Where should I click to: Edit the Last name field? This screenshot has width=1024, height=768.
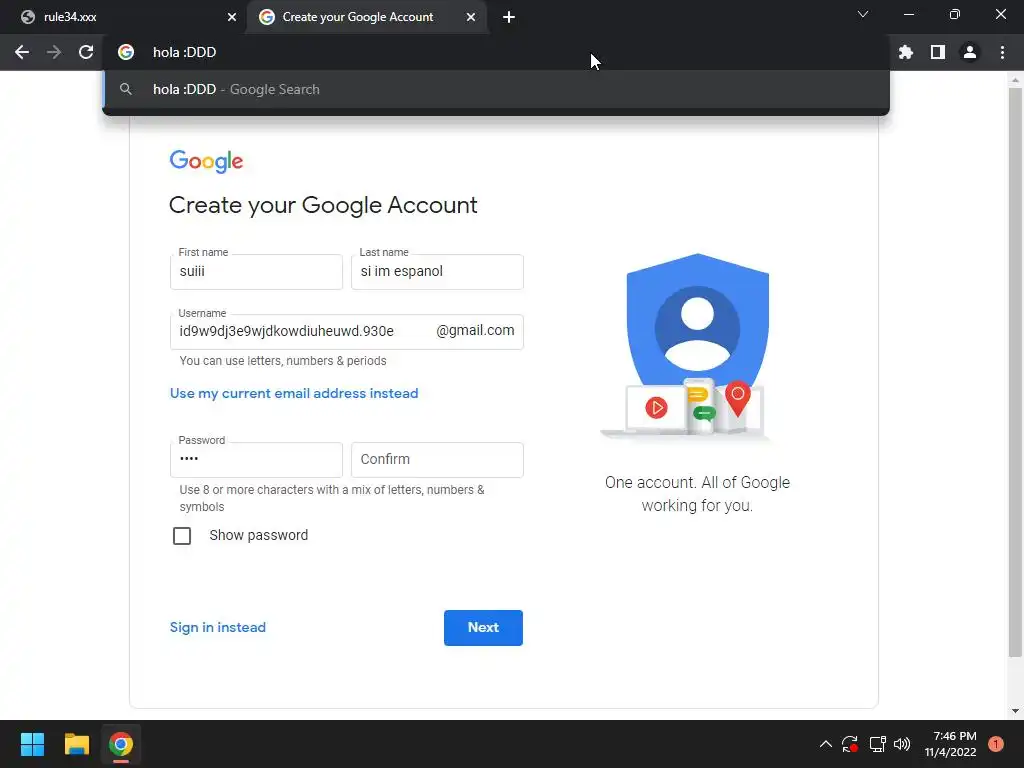tap(437, 272)
